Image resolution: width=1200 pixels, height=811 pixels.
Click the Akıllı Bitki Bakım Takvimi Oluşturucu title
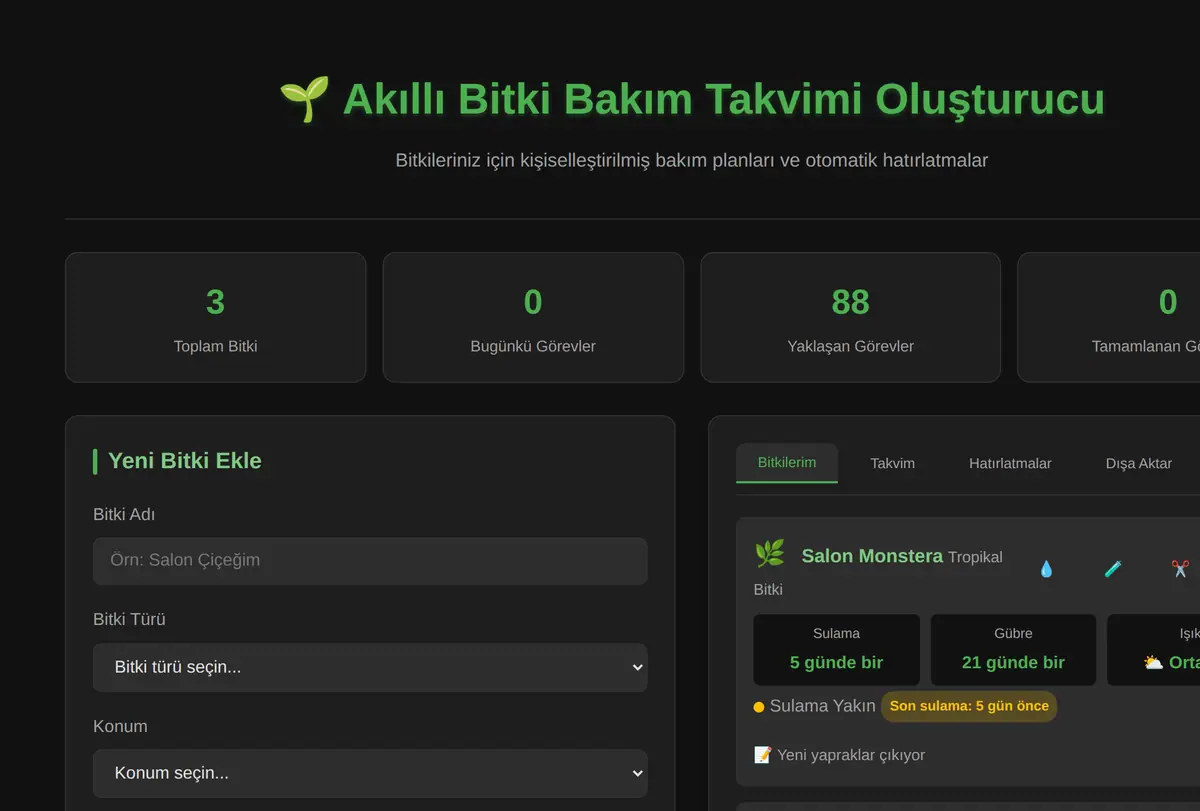click(724, 100)
